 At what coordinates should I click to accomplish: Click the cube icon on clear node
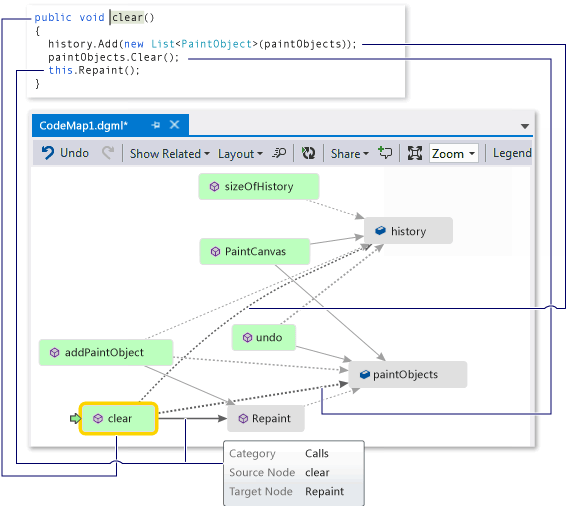coord(98,418)
